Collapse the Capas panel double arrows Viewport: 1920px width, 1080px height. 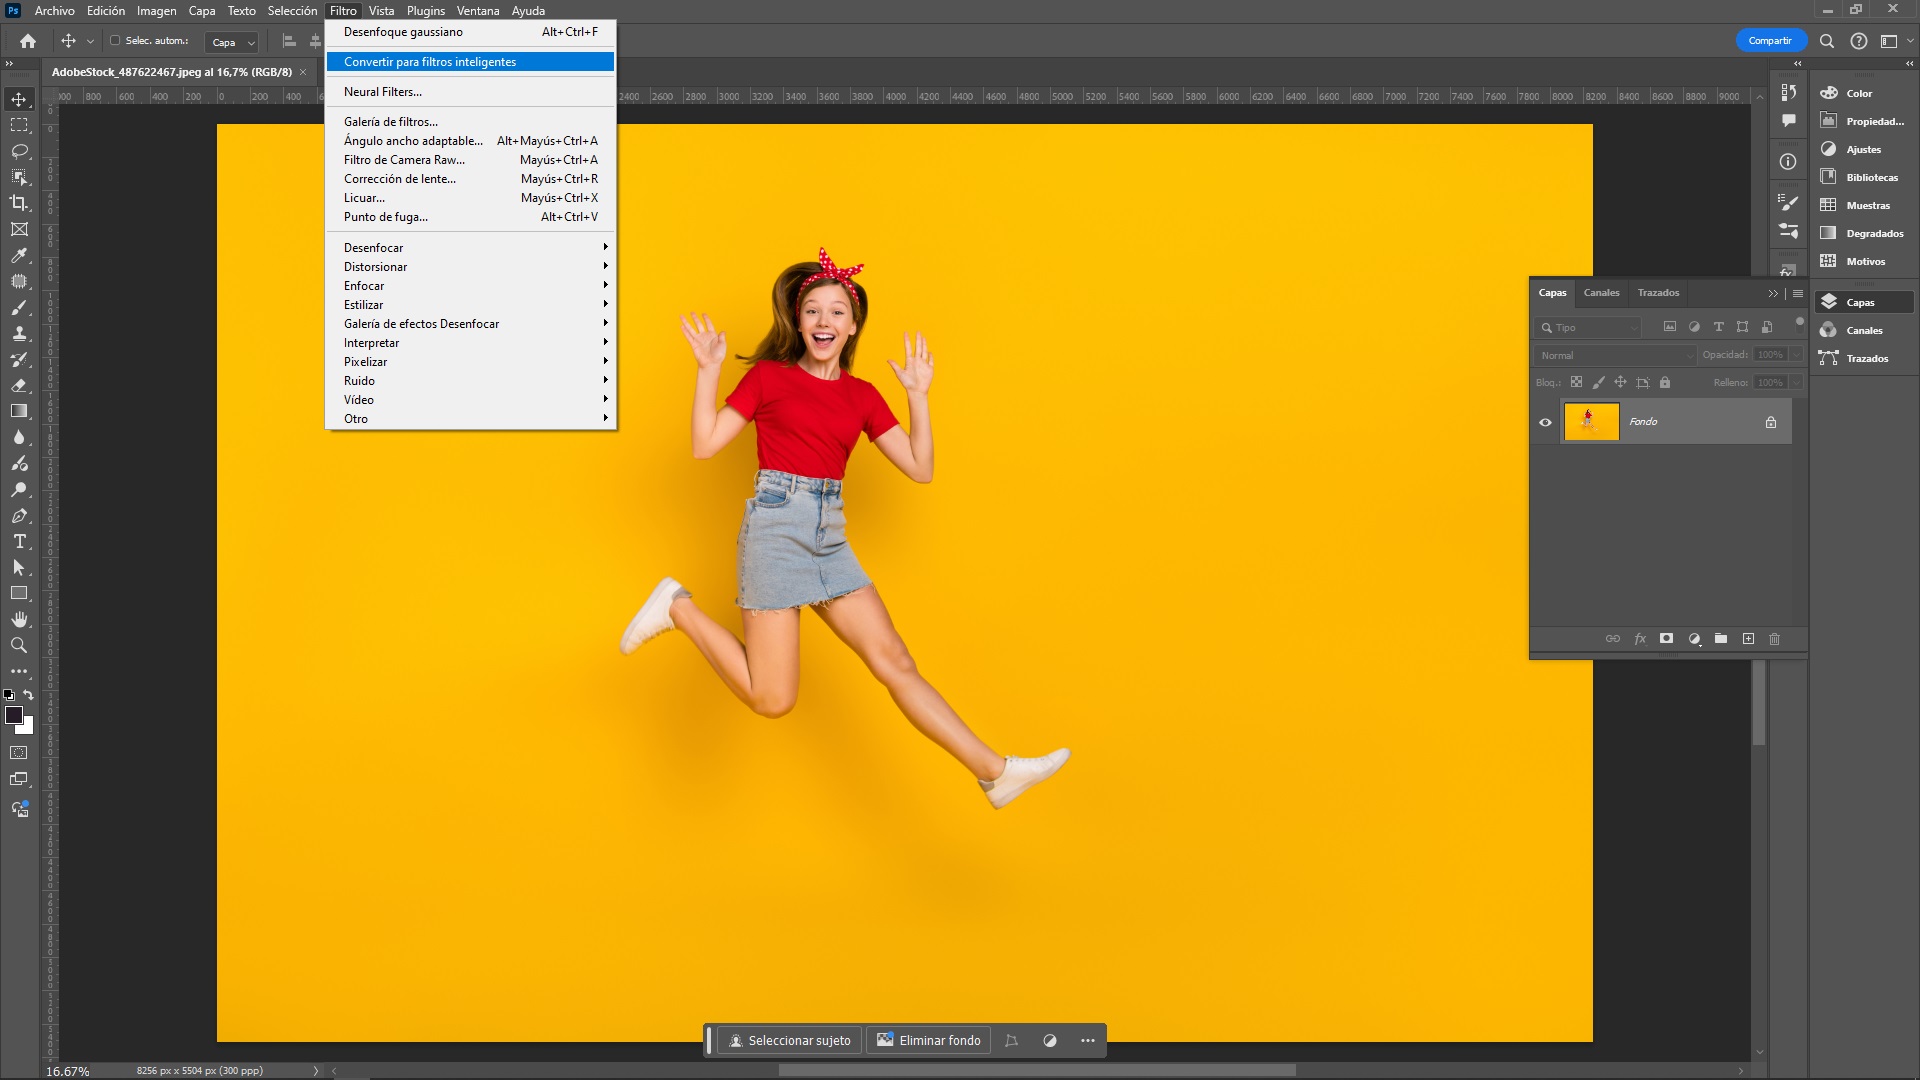pos(1773,293)
